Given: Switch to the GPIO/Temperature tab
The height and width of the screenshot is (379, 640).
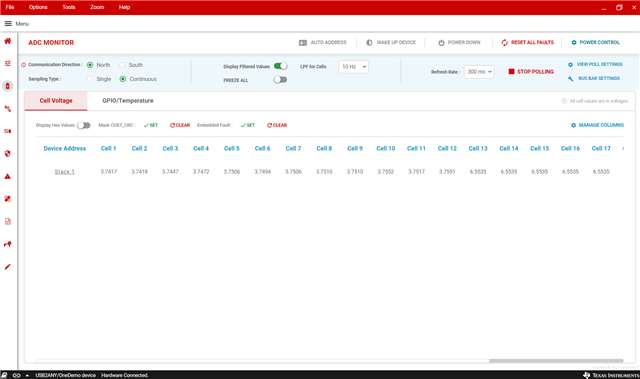Looking at the screenshot, I should 128,101.
